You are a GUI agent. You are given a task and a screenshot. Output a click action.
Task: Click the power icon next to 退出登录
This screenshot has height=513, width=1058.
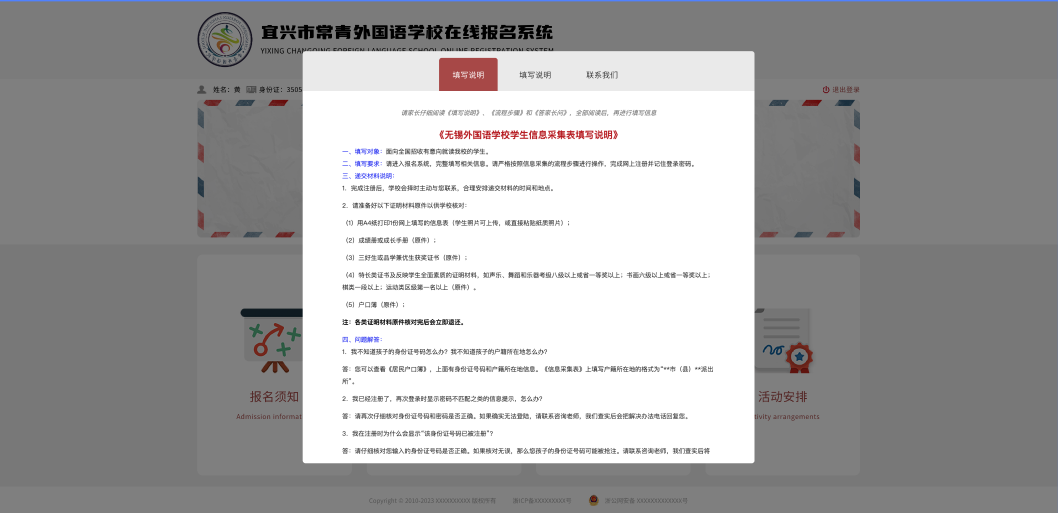[825, 89]
